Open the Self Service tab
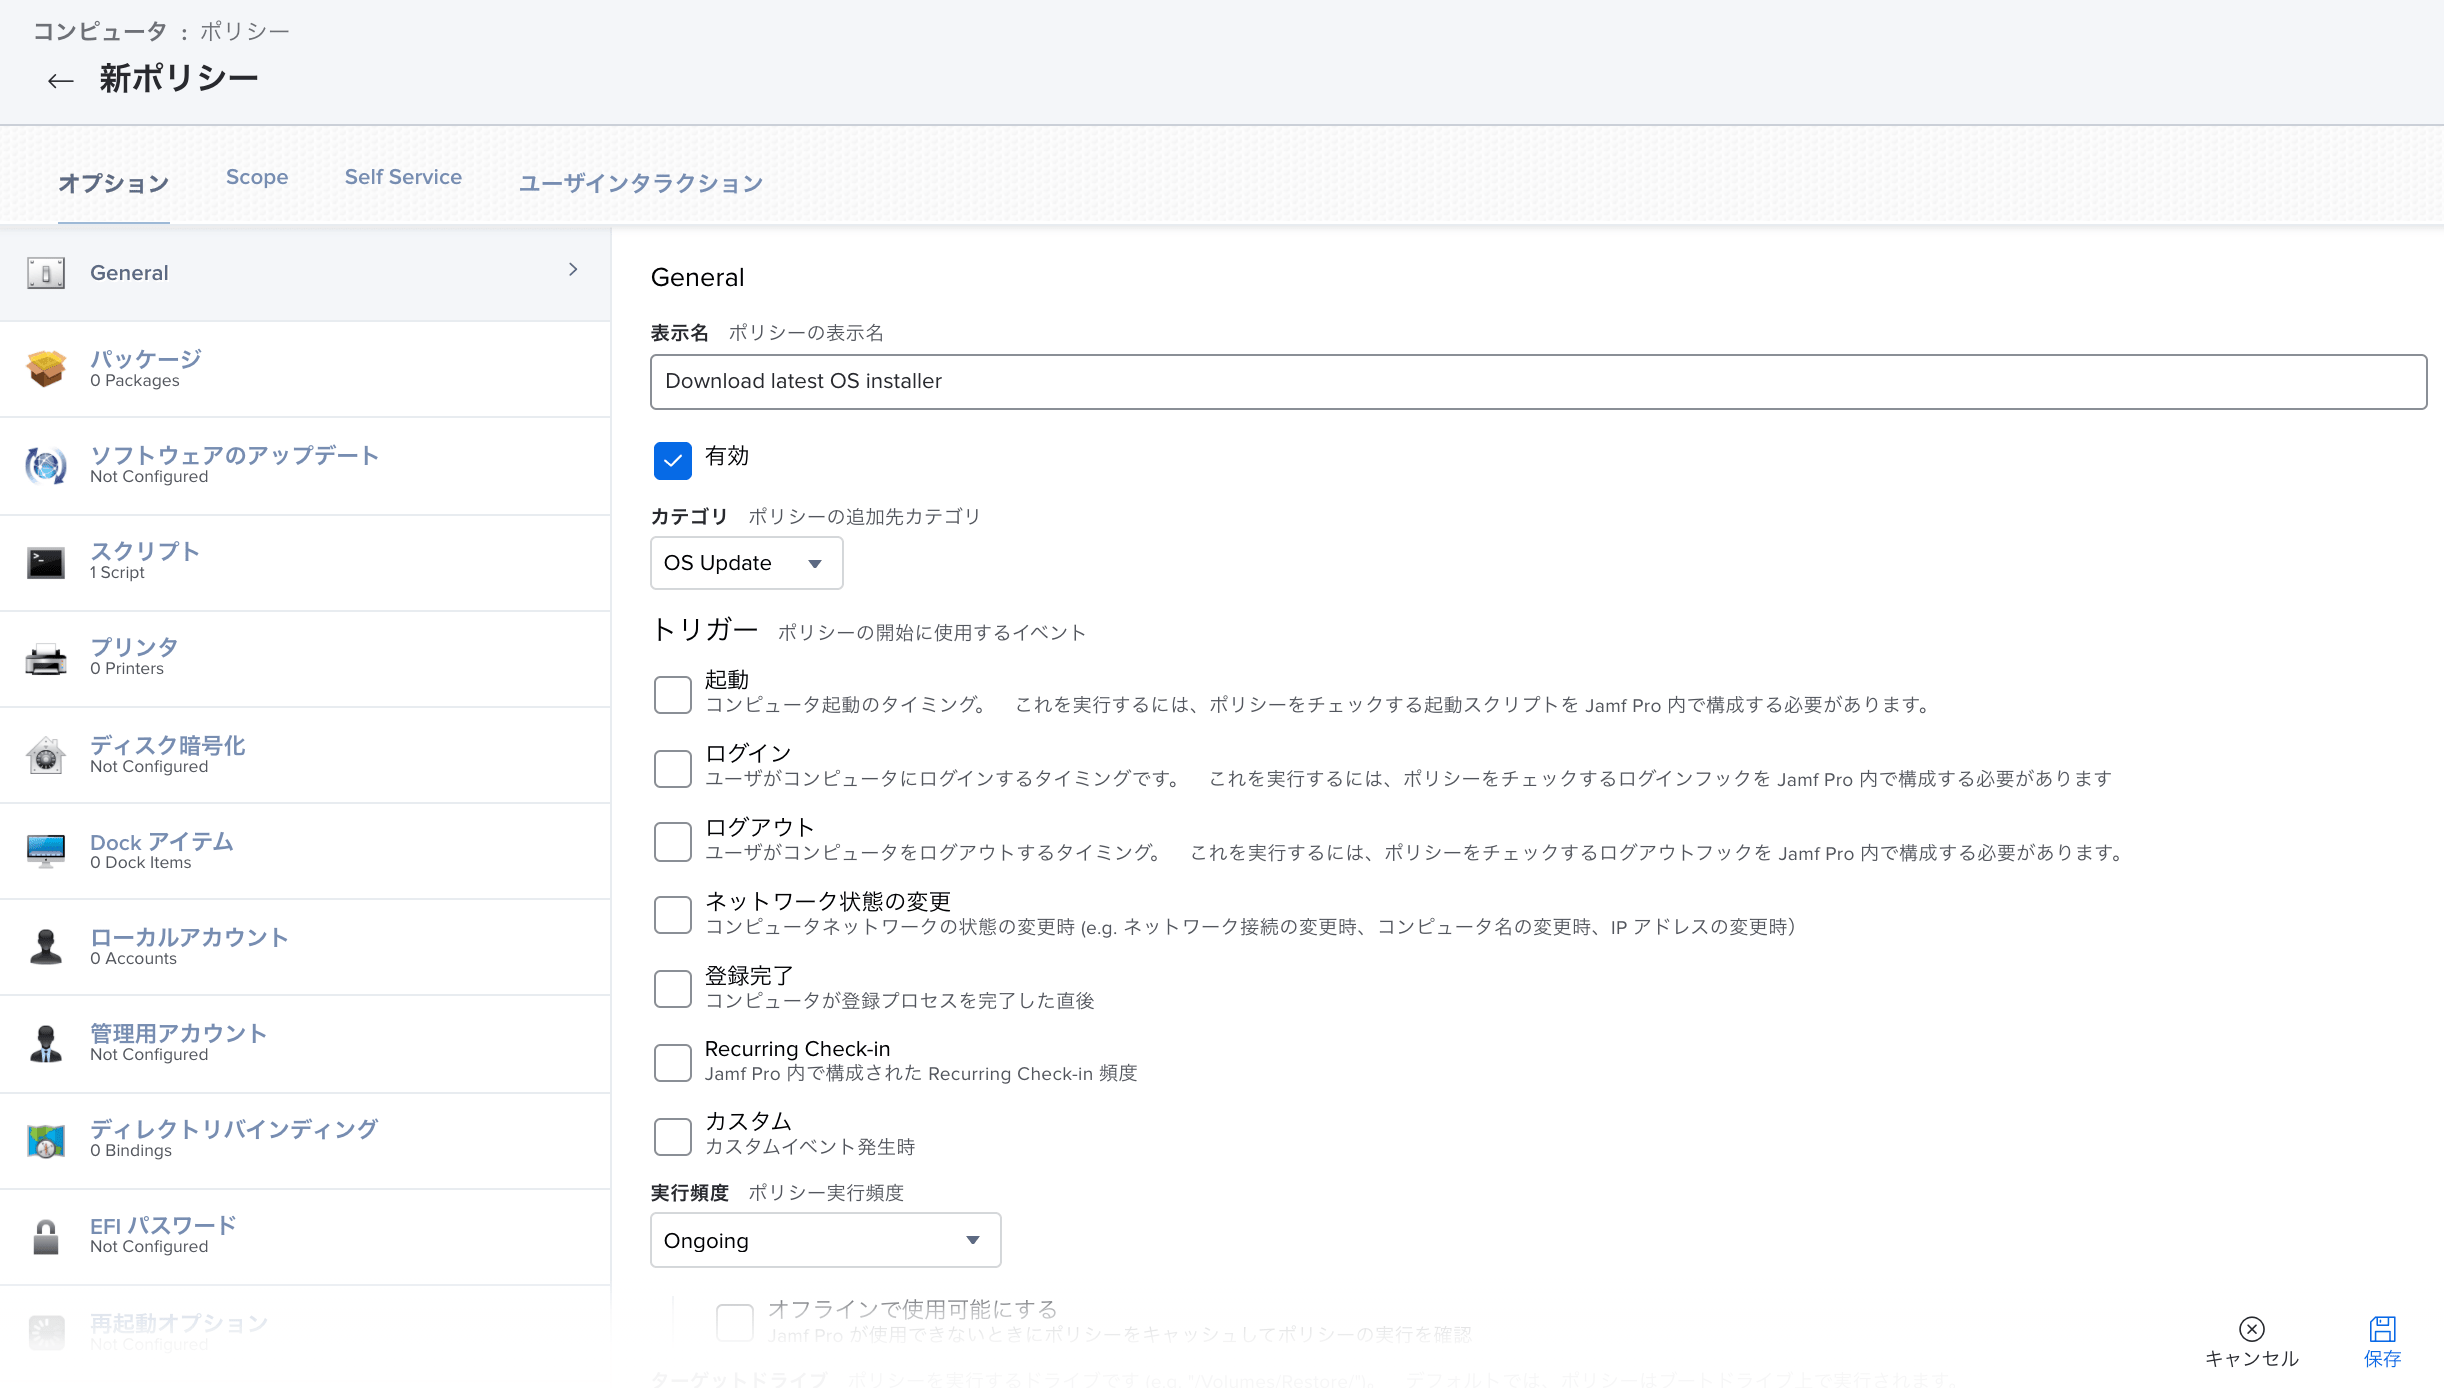 pos(403,177)
